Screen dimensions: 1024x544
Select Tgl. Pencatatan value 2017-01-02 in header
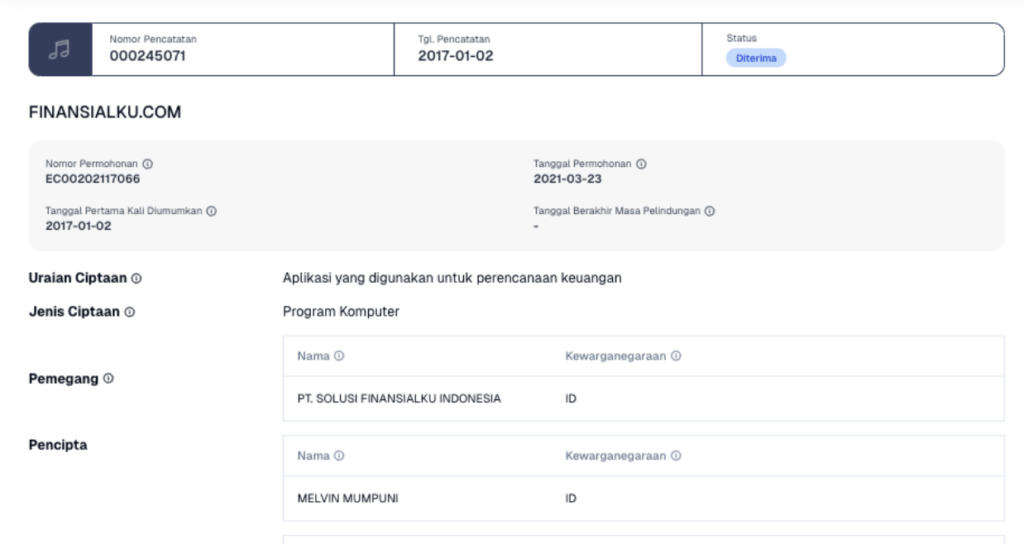(456, 56)
